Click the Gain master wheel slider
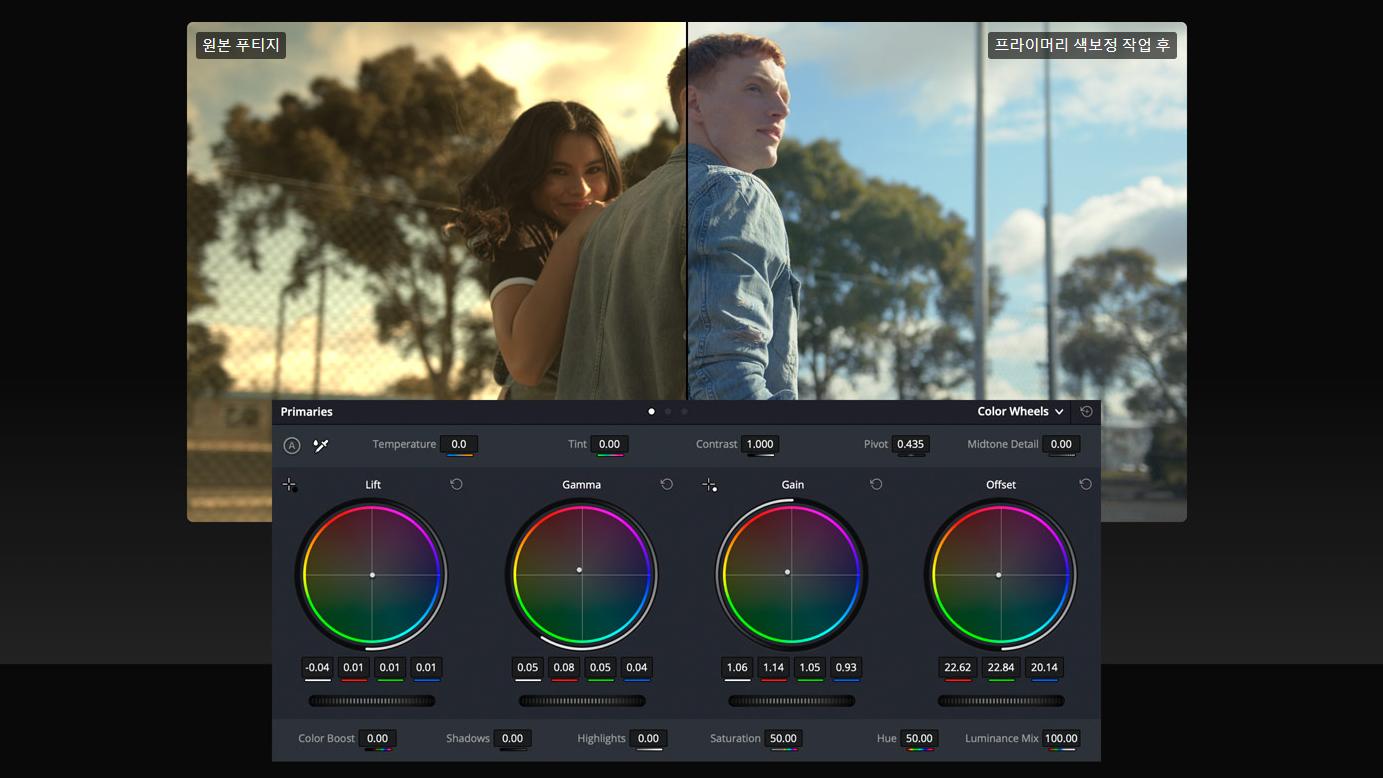1383x778 pixels. [x=791, y=701]
